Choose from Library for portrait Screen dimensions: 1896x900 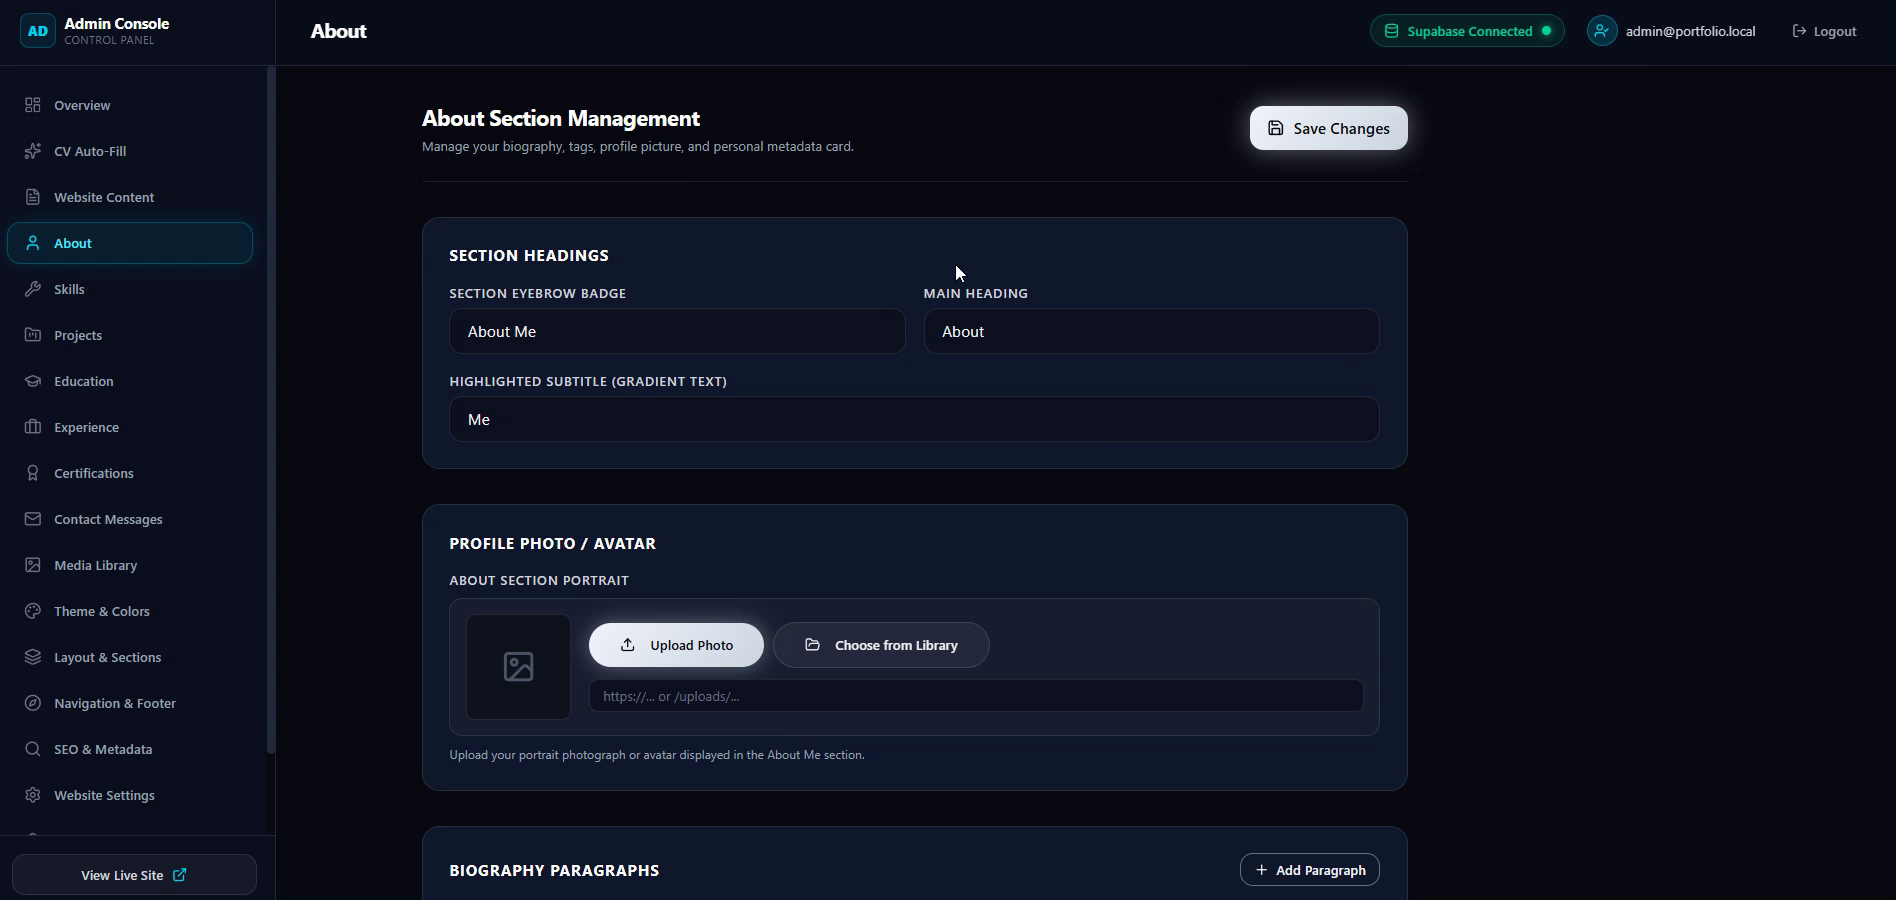[x=881, y=645]
